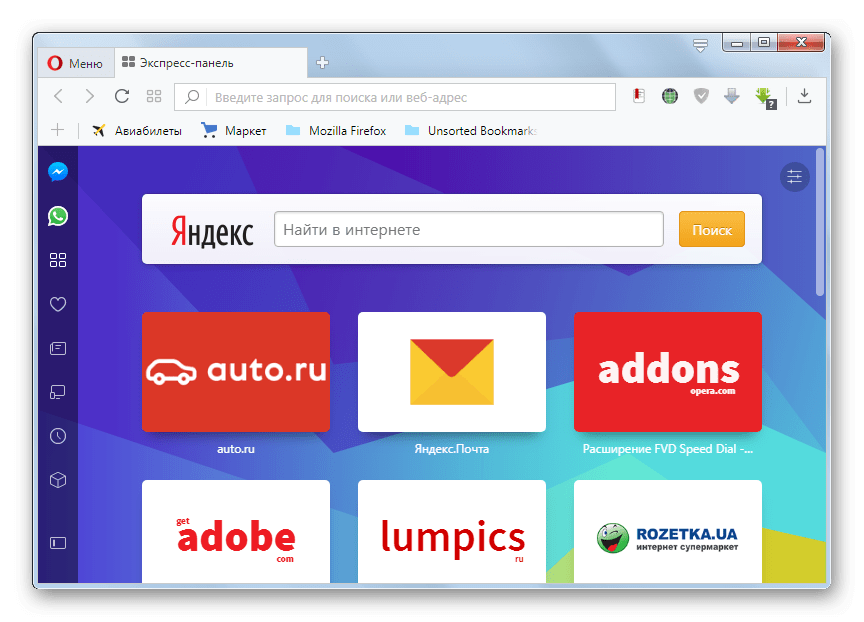Reload the current page
Image resolution: width=864 pixels, height=622 pixels.
[122, 96]
